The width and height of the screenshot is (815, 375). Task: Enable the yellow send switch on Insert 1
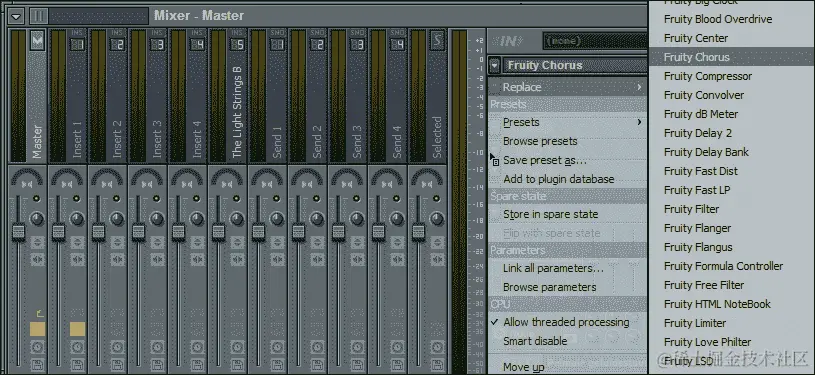point(77,329)
